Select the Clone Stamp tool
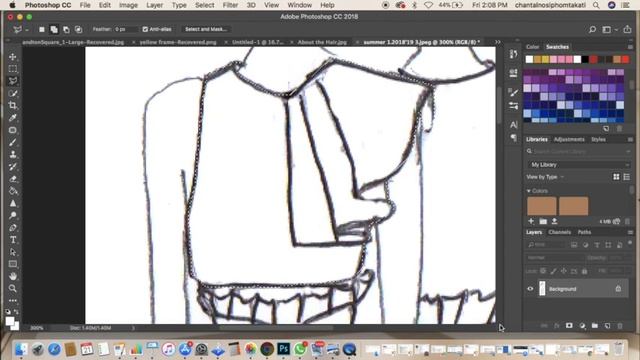Screen dimensions: 640x360 pos(13,154)
